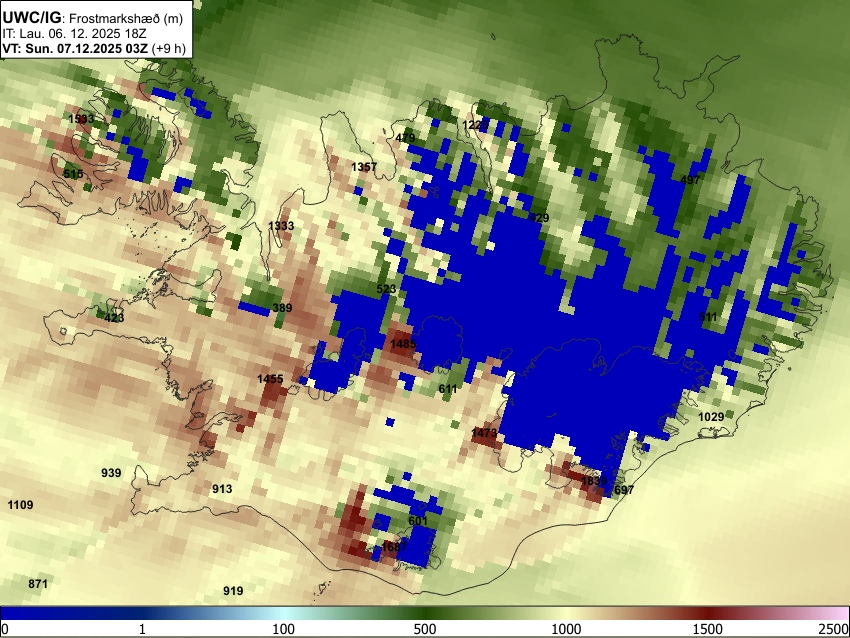850x638 pixels.
Task: Click the map value 1533
Action: tap(81, 119)
